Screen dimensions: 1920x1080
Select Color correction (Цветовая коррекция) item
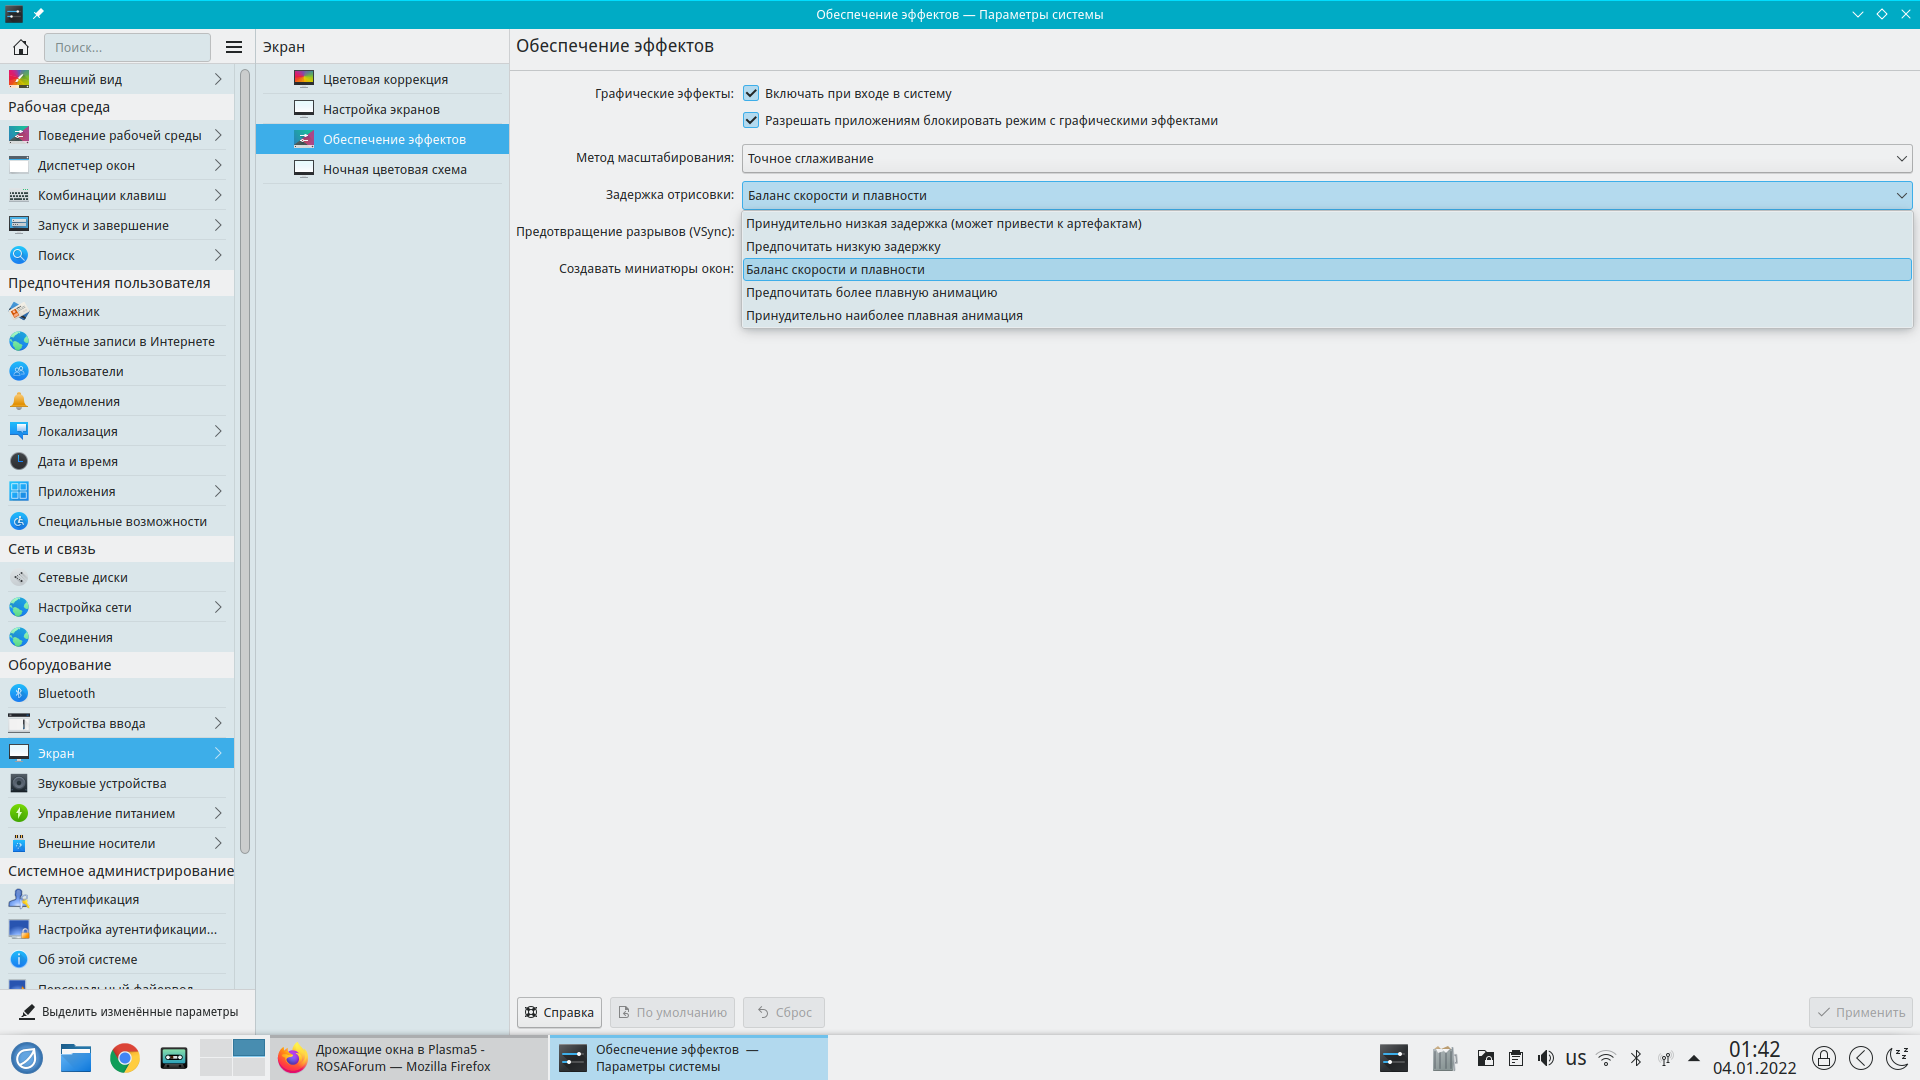coord(385,79)
